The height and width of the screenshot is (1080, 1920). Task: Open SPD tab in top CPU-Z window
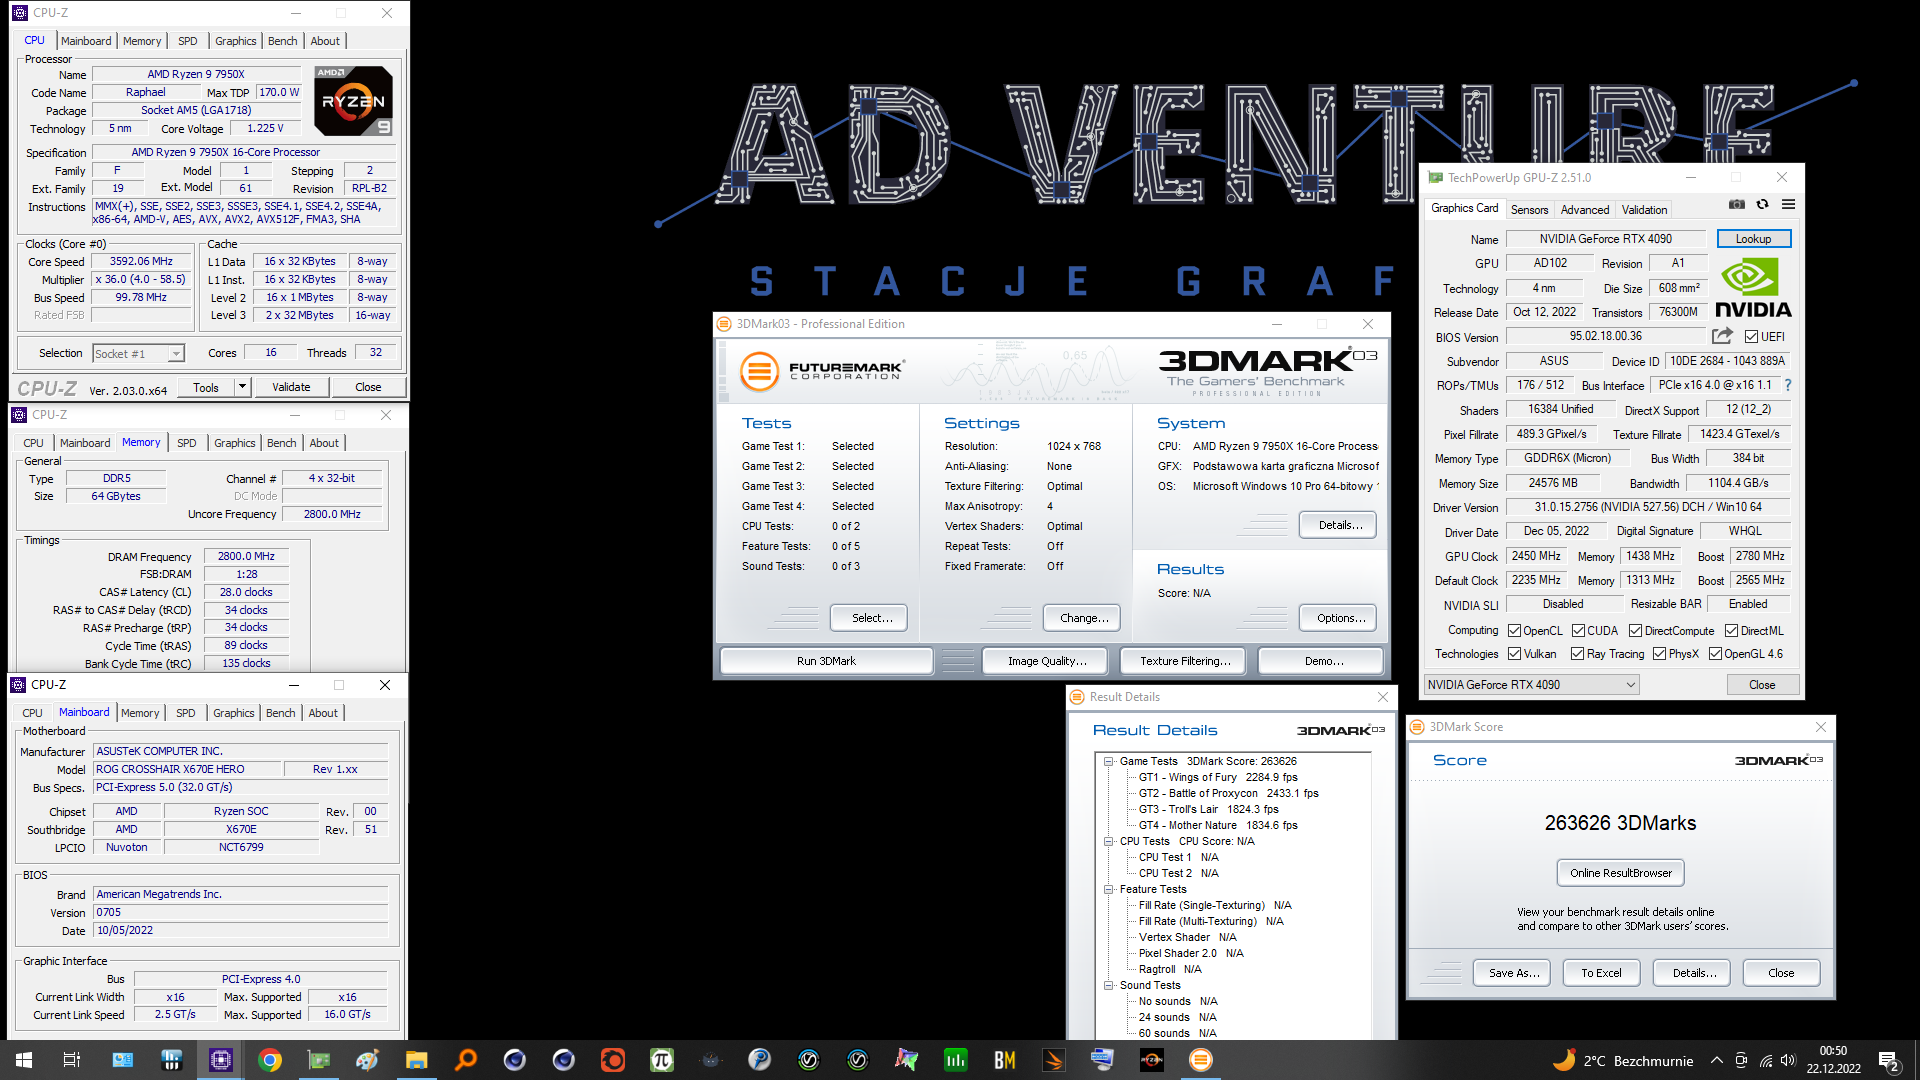(188, 41)
